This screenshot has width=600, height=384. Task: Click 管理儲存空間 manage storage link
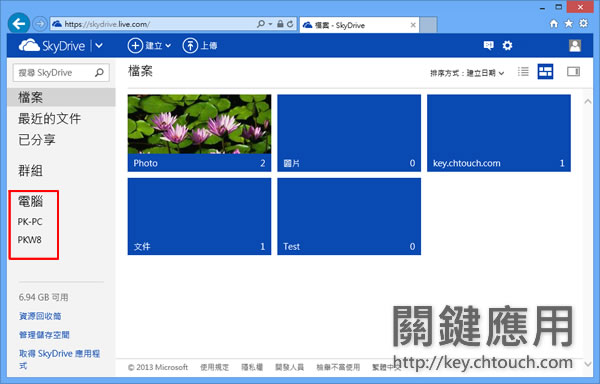point(44,335)
